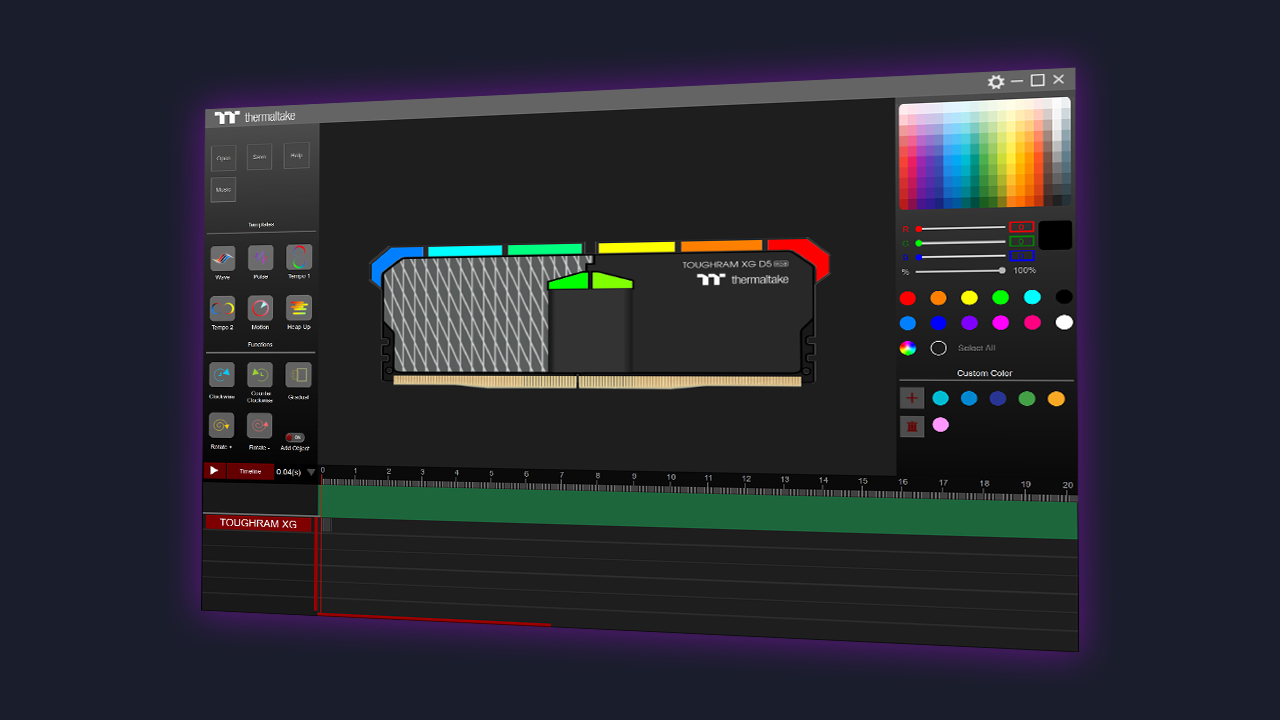Click the blue B value field
The height and width of the screenshot is (720, 1280).
point(1021,255)
